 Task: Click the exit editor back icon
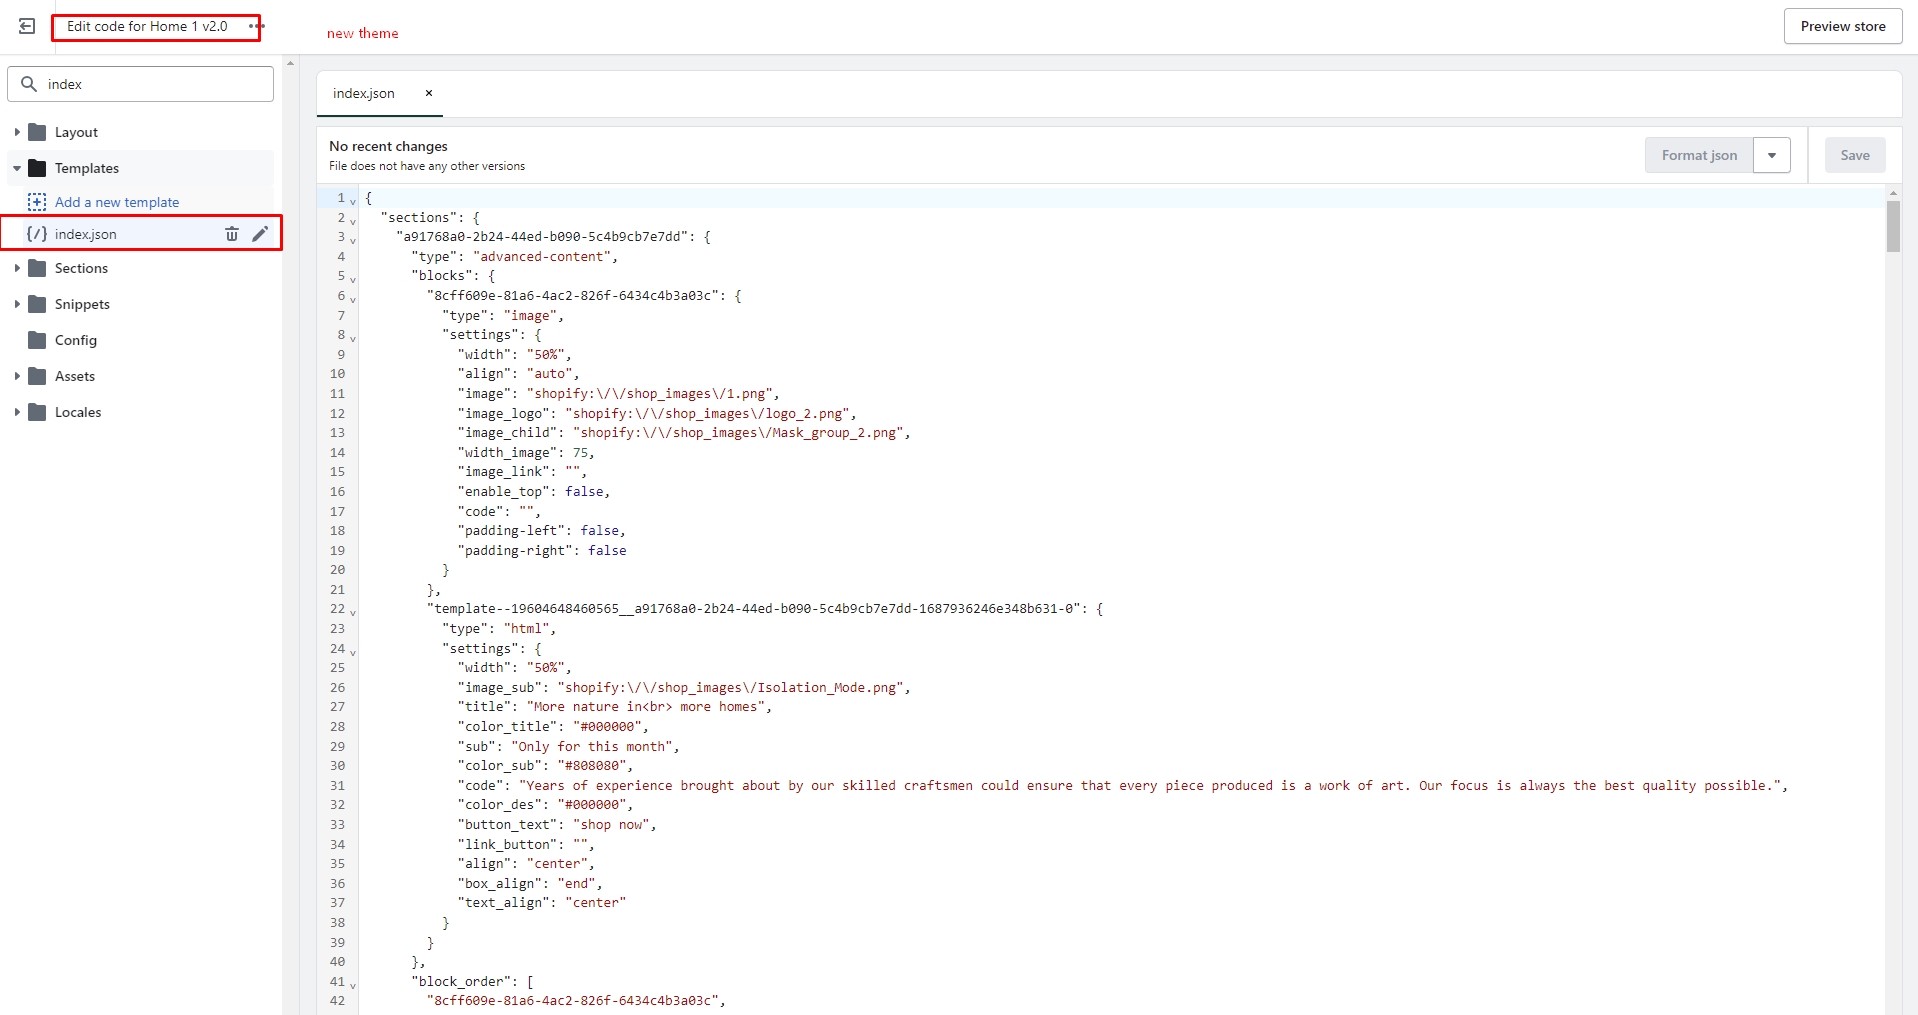pyautogui.click(x=27, y=27)
